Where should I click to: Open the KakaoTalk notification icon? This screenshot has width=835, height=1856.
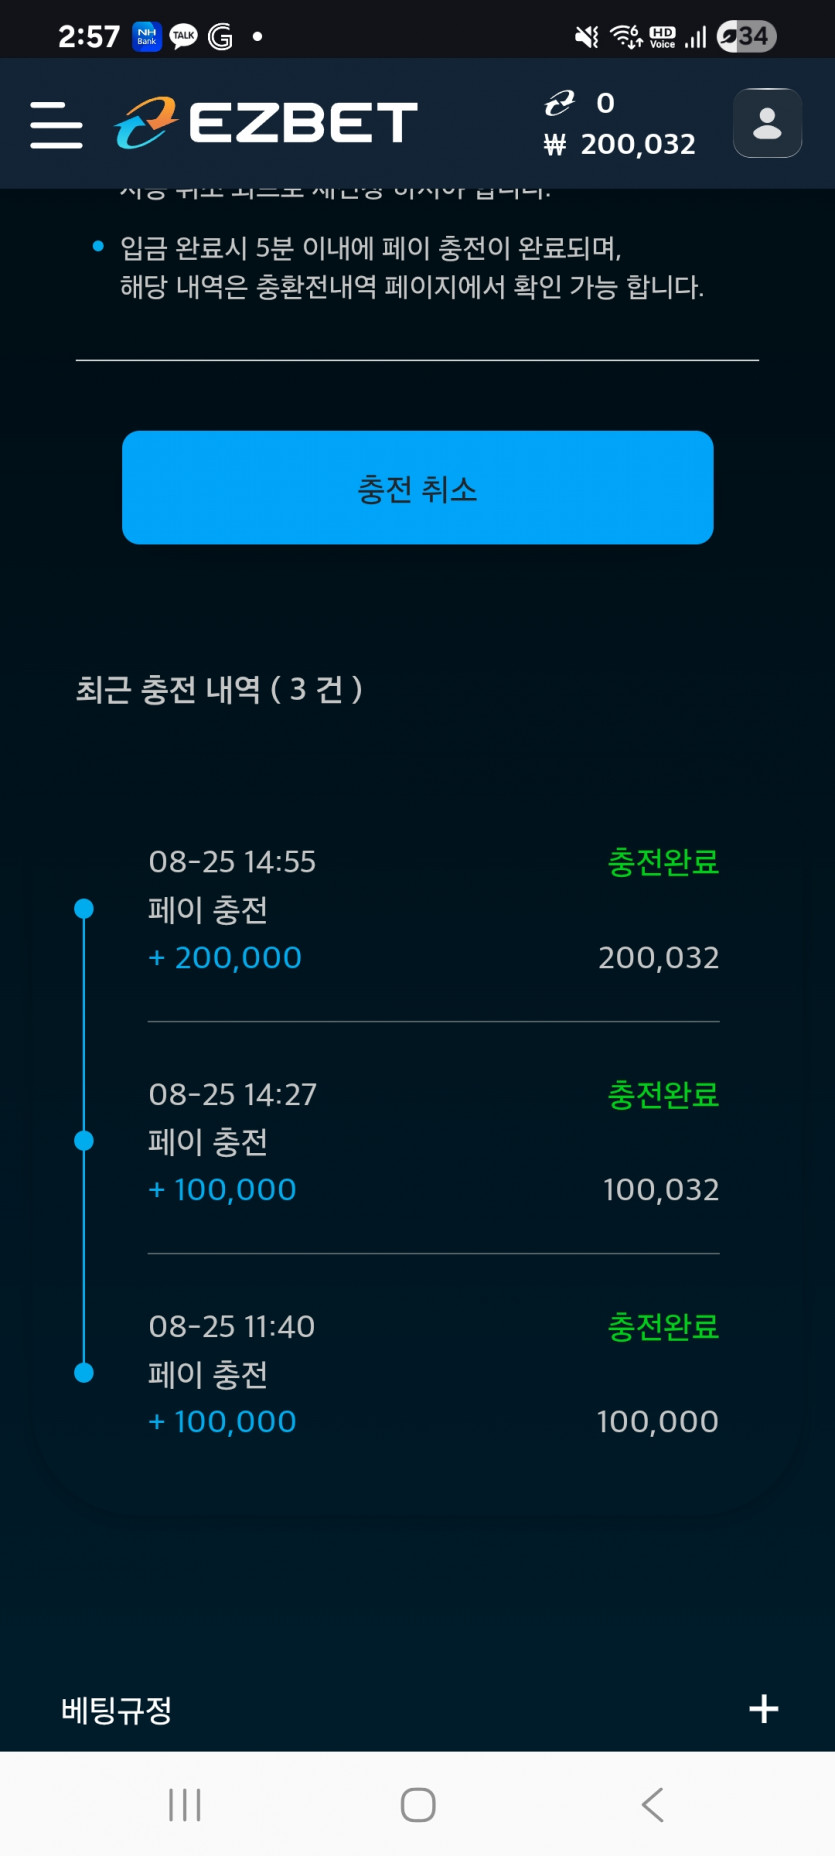point(183,37)
